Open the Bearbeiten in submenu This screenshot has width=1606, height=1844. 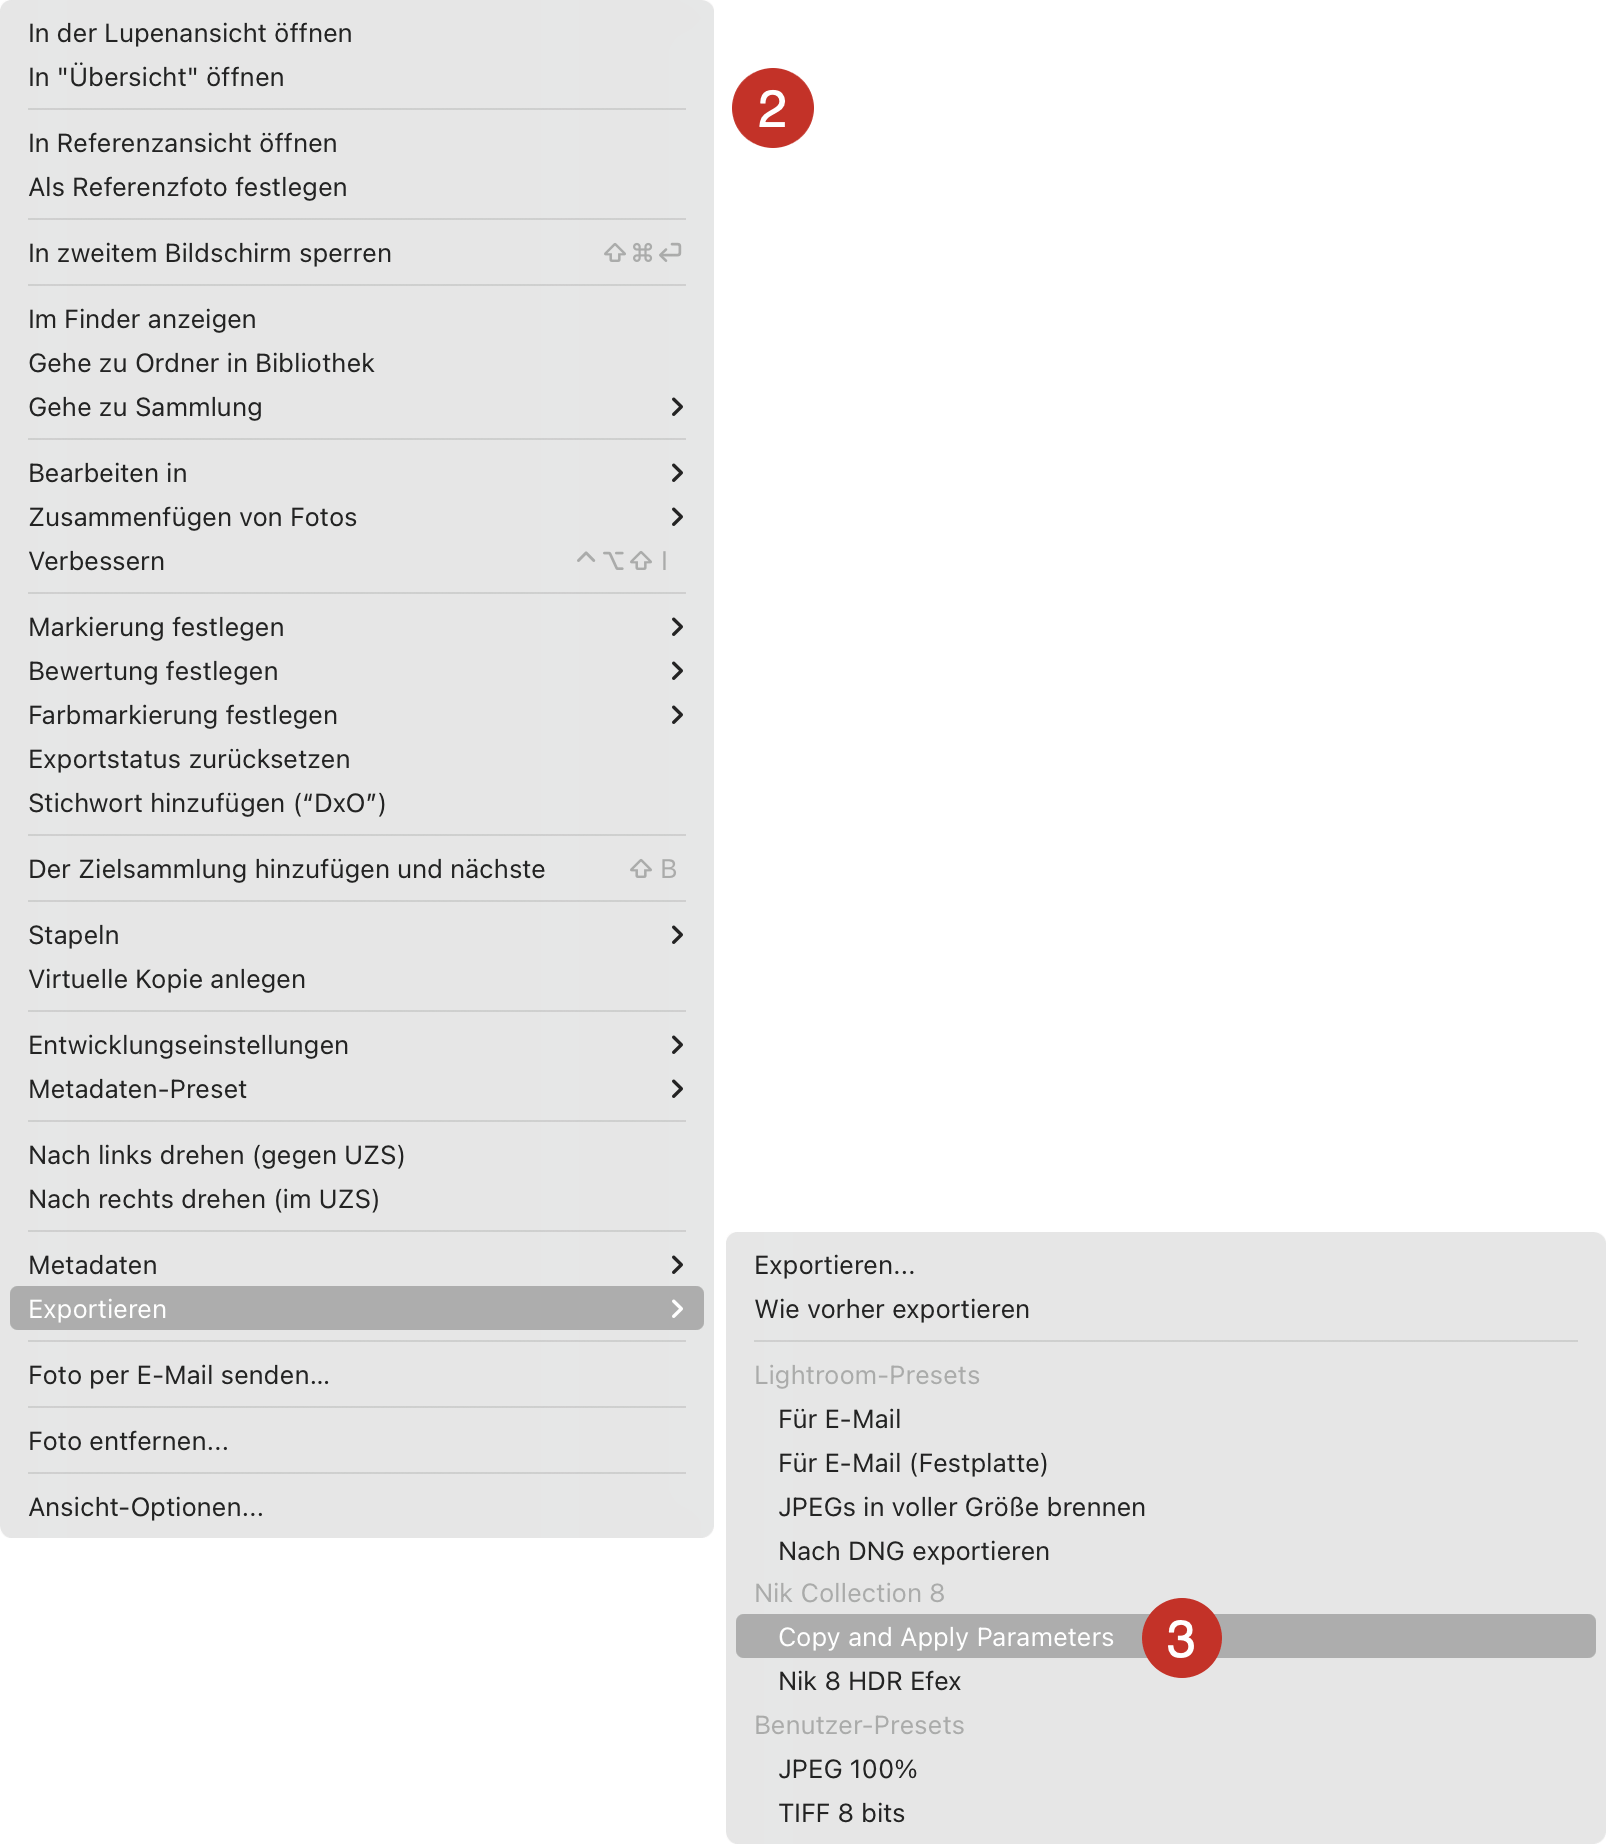(x=356, y=473)
